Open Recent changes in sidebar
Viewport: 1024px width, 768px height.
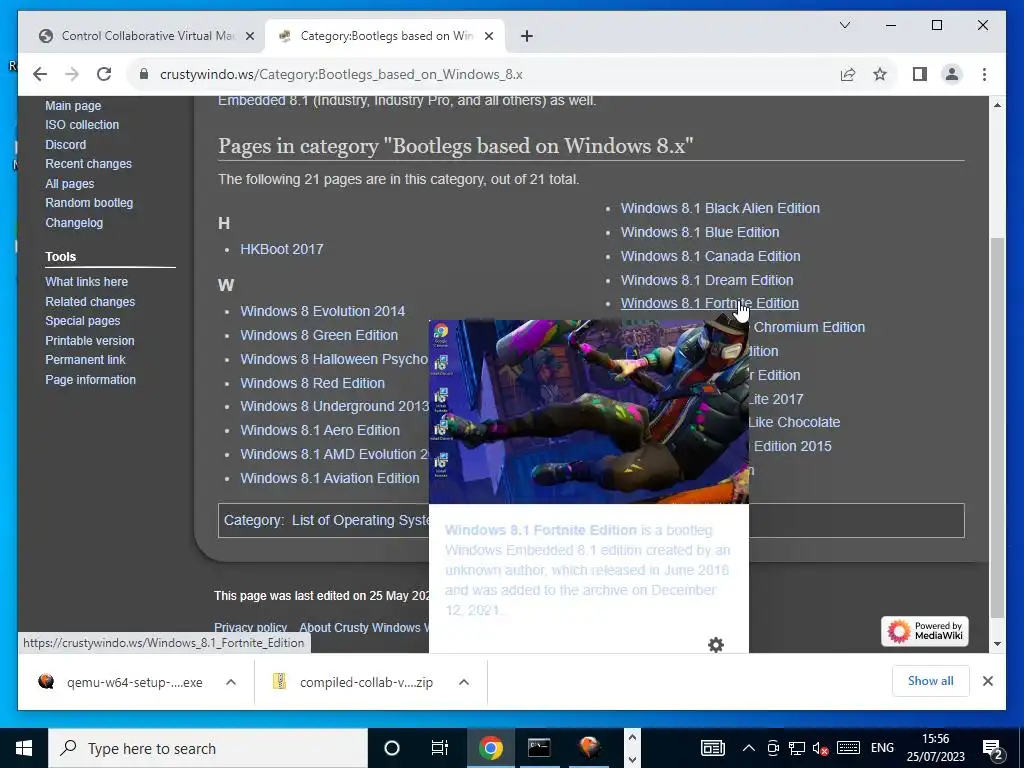click(x=88, y=164)
